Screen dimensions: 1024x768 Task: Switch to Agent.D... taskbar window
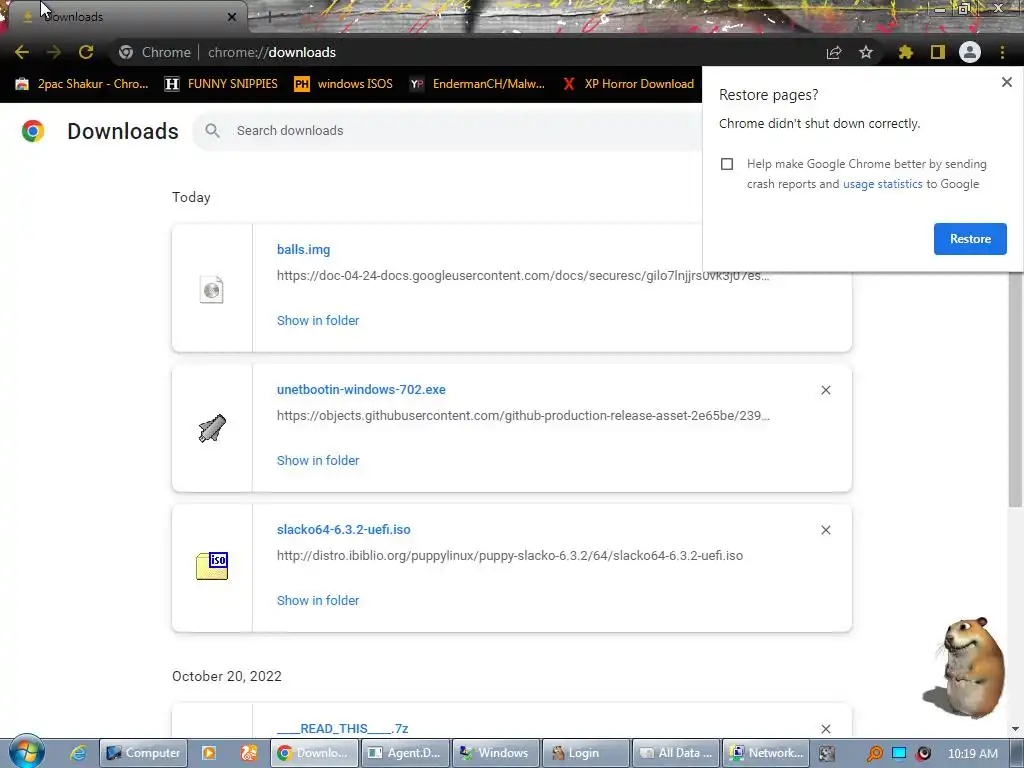406,753
